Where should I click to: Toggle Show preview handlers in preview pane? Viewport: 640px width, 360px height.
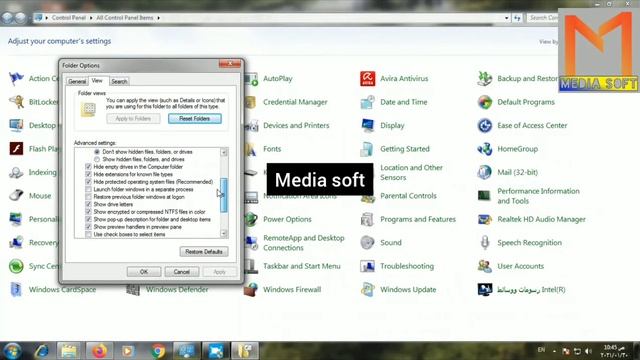point(88,227)
